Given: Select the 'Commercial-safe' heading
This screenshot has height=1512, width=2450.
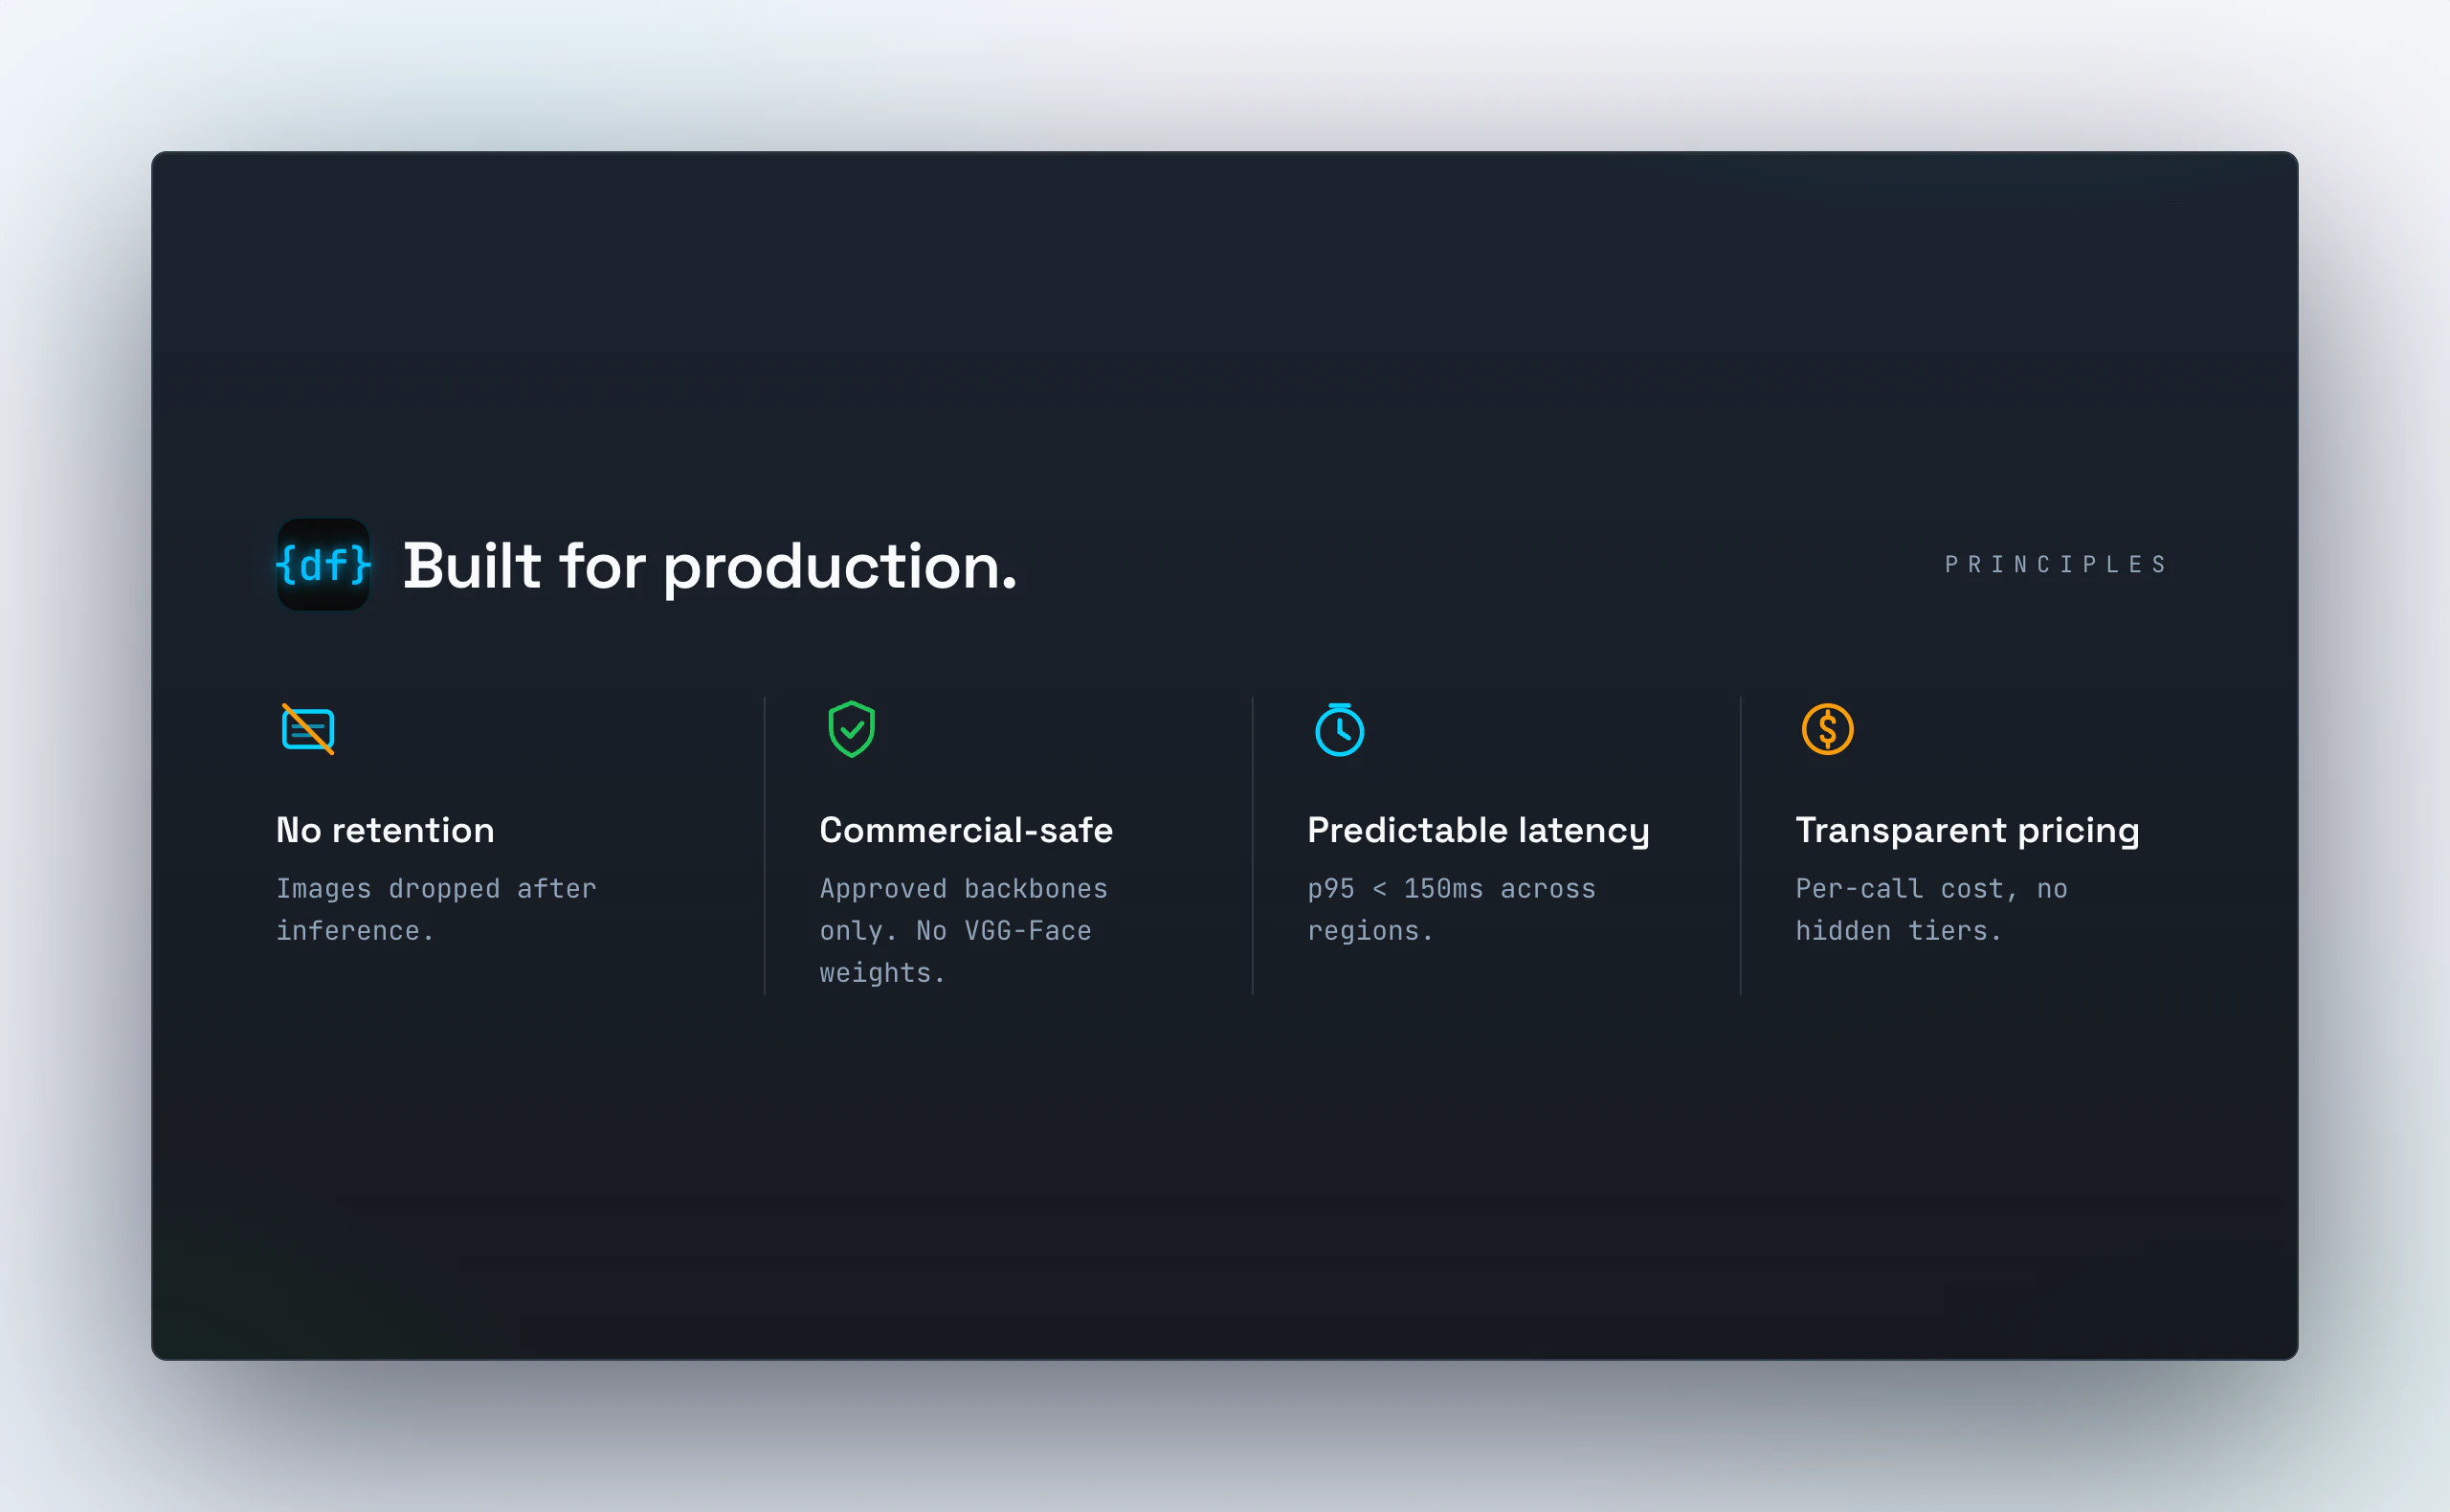Looking at the screenshot, I should click(966, 830).
